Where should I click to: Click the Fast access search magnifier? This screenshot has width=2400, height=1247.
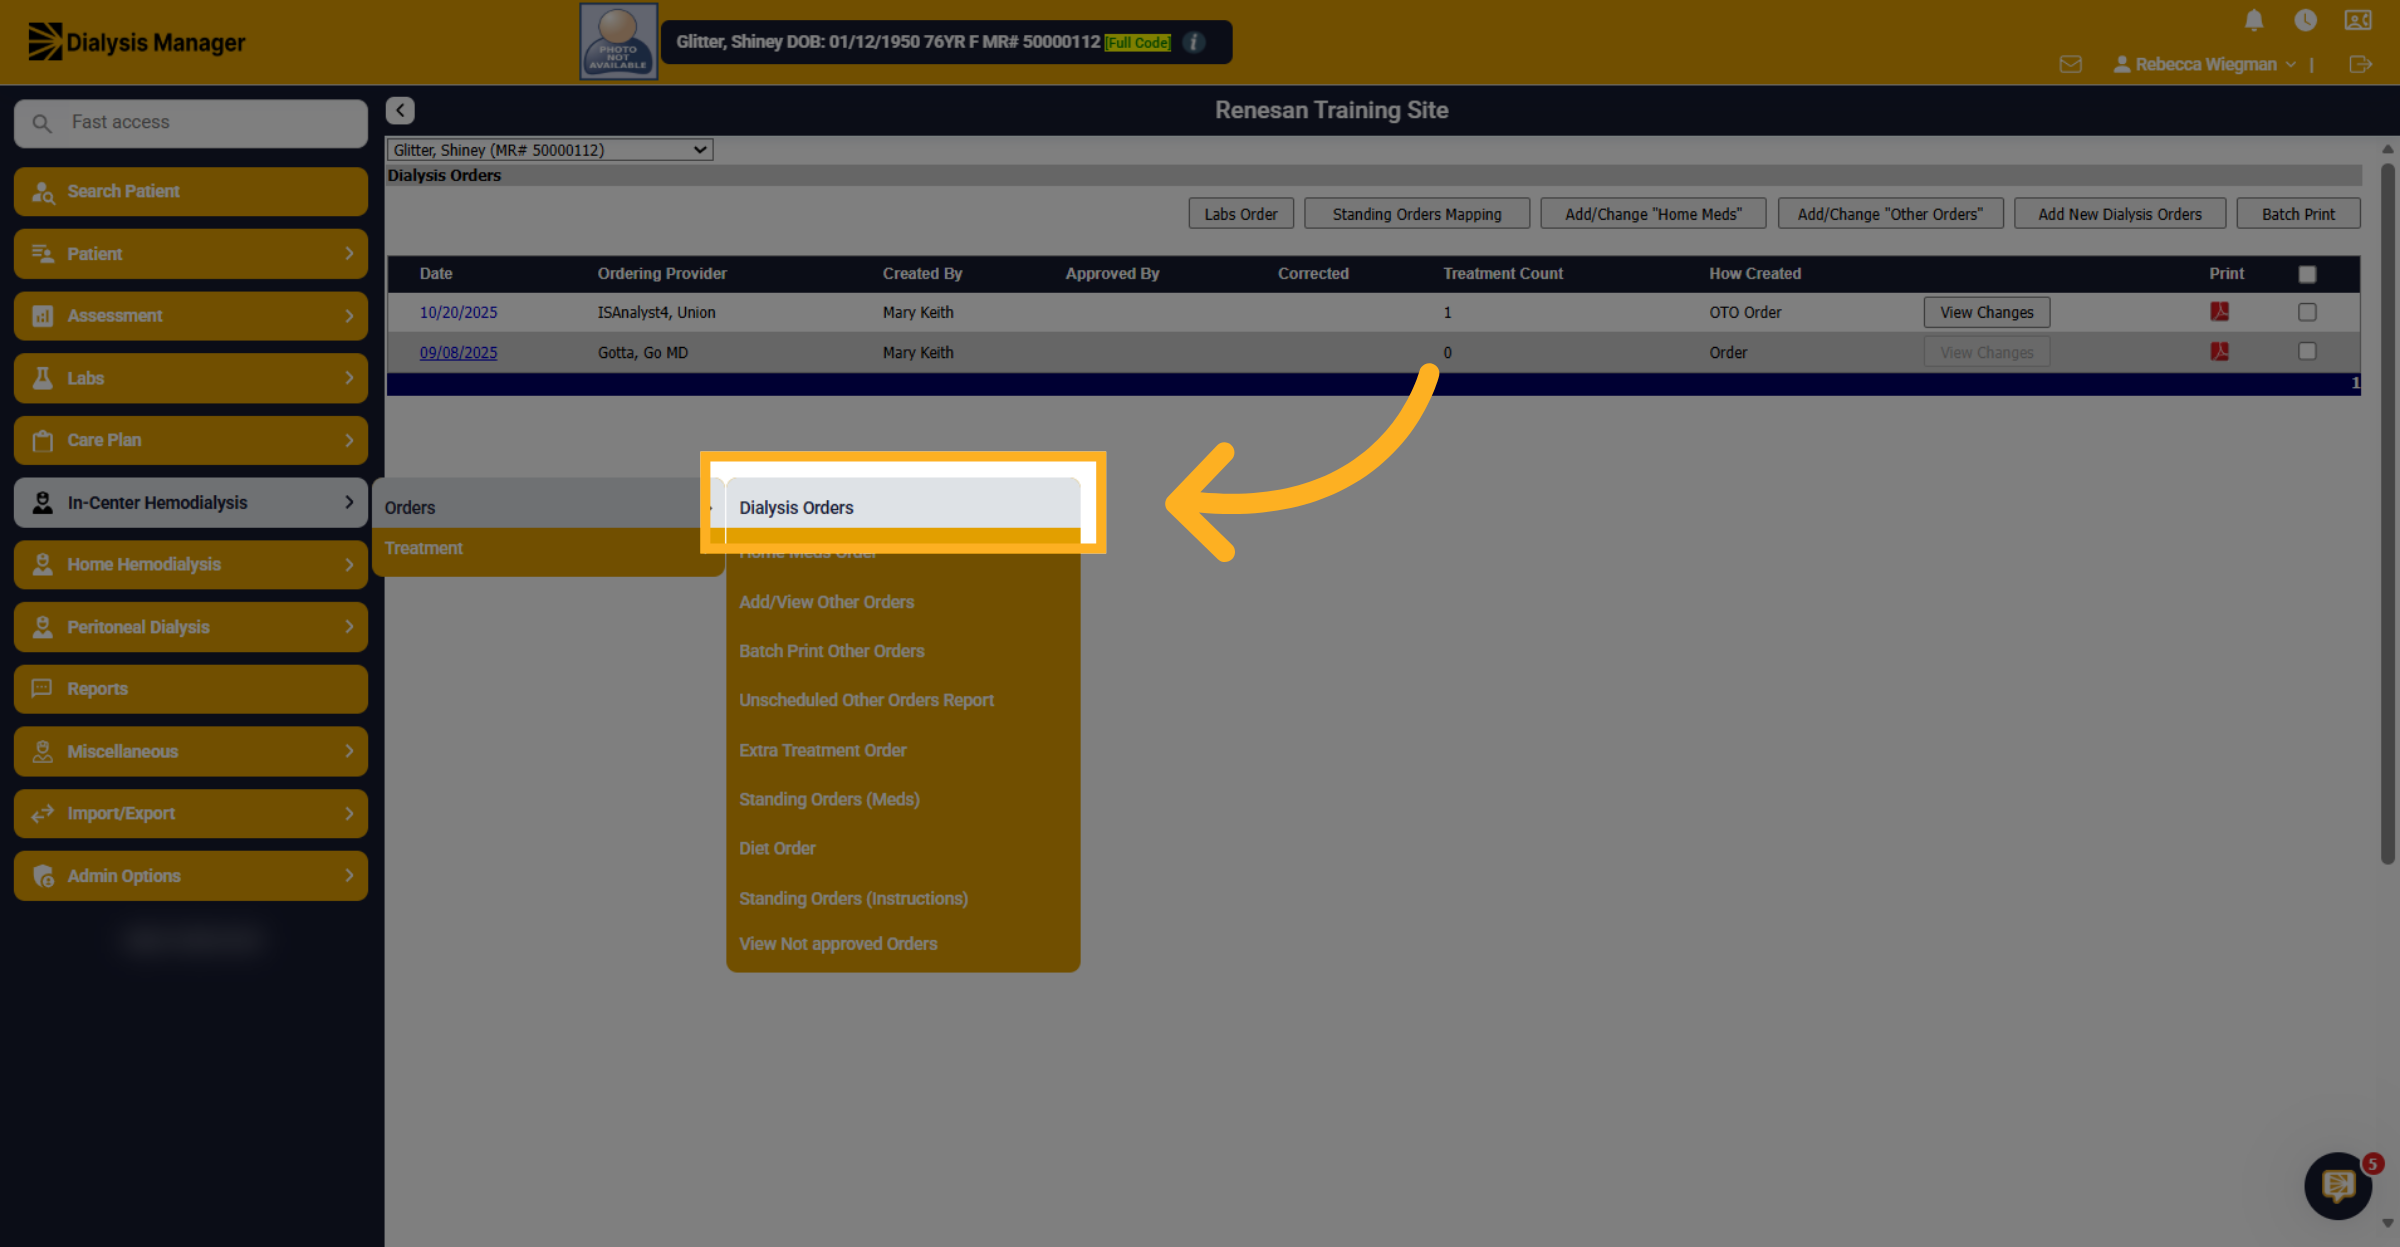[41, 123]
